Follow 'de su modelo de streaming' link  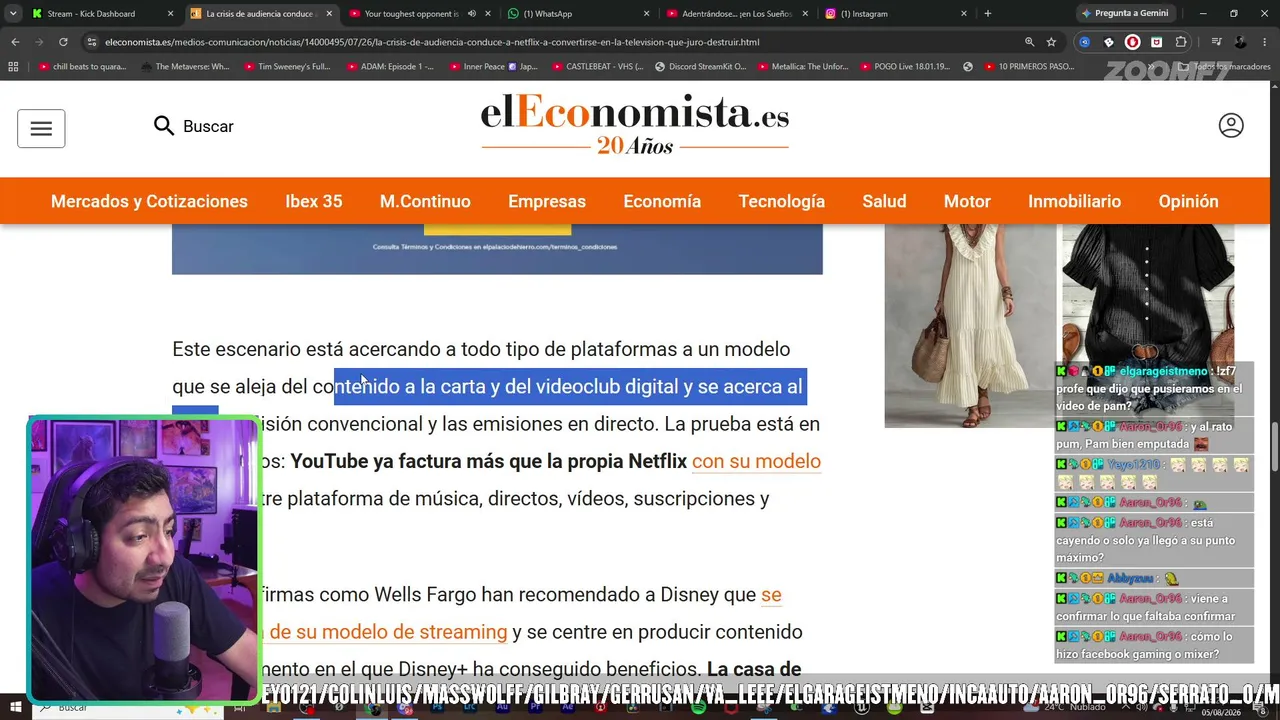[388, 632]
